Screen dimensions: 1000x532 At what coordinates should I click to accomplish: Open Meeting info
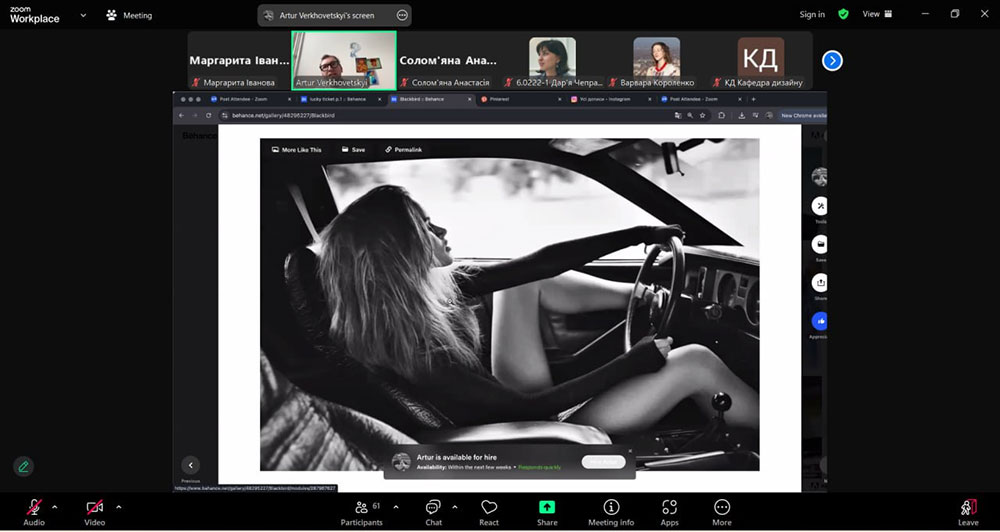pyautogui.click(x=611, y=513)
